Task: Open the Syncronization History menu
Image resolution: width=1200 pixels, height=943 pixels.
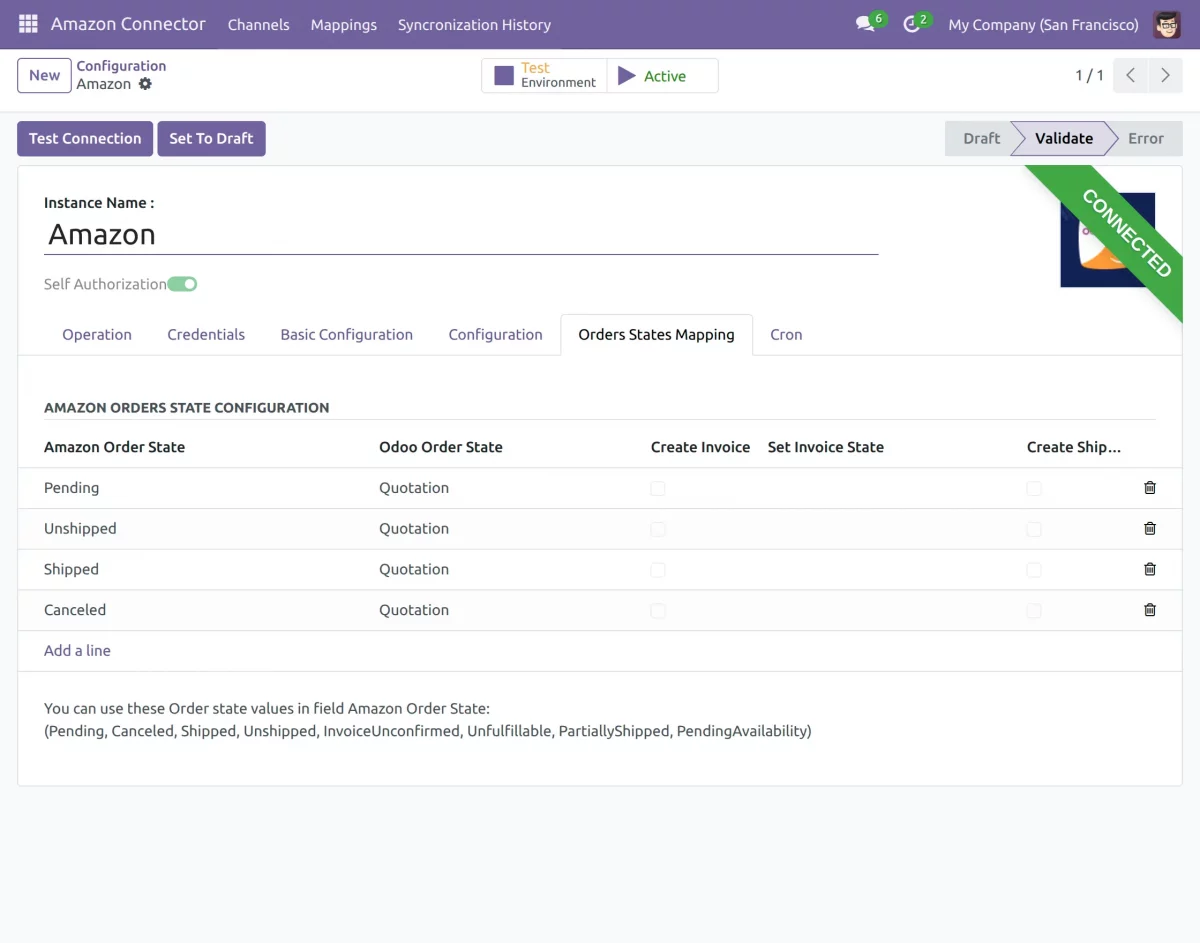Action: pyautogui.click(x=474, y=24)
